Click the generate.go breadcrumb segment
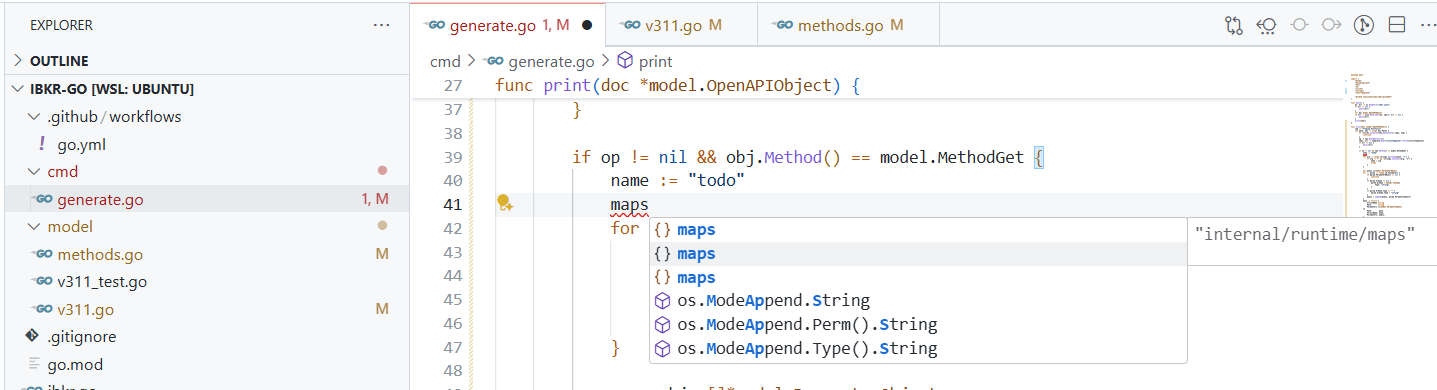1437x390 pixels. tap(552, 61)
